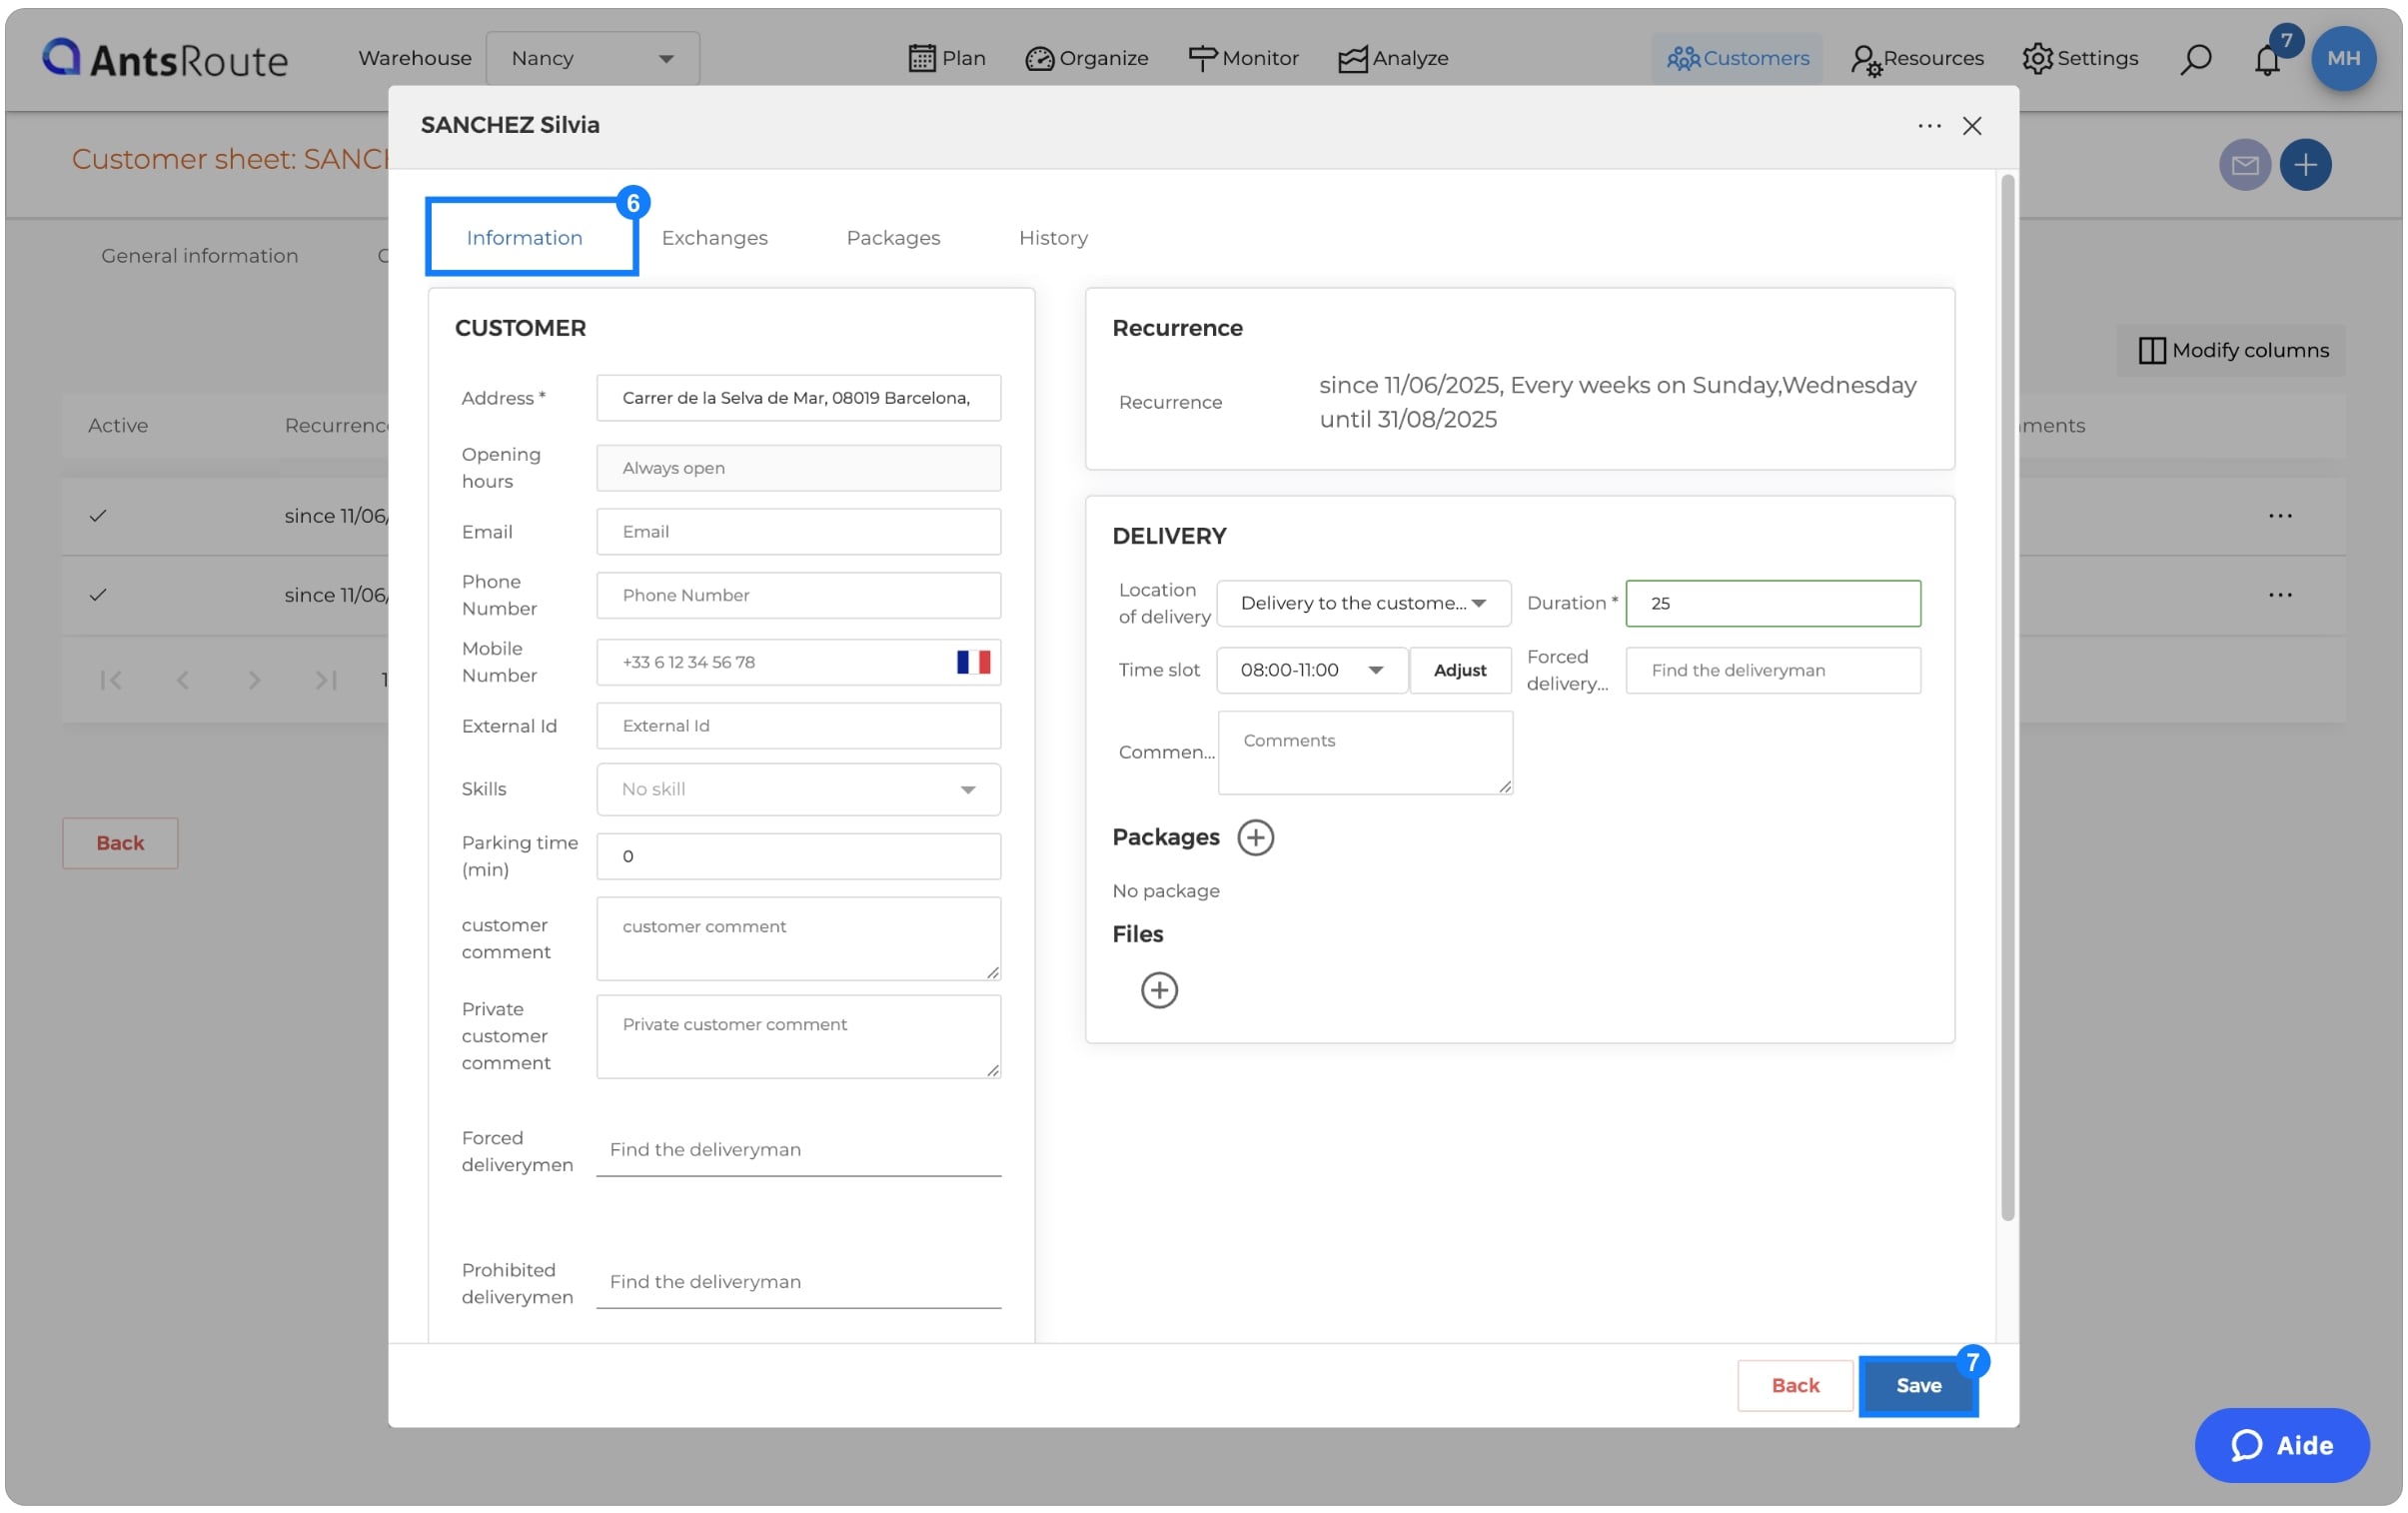
Task: Click the Prohibited deliverymen search field
Action: click(x=798, y=1282)
